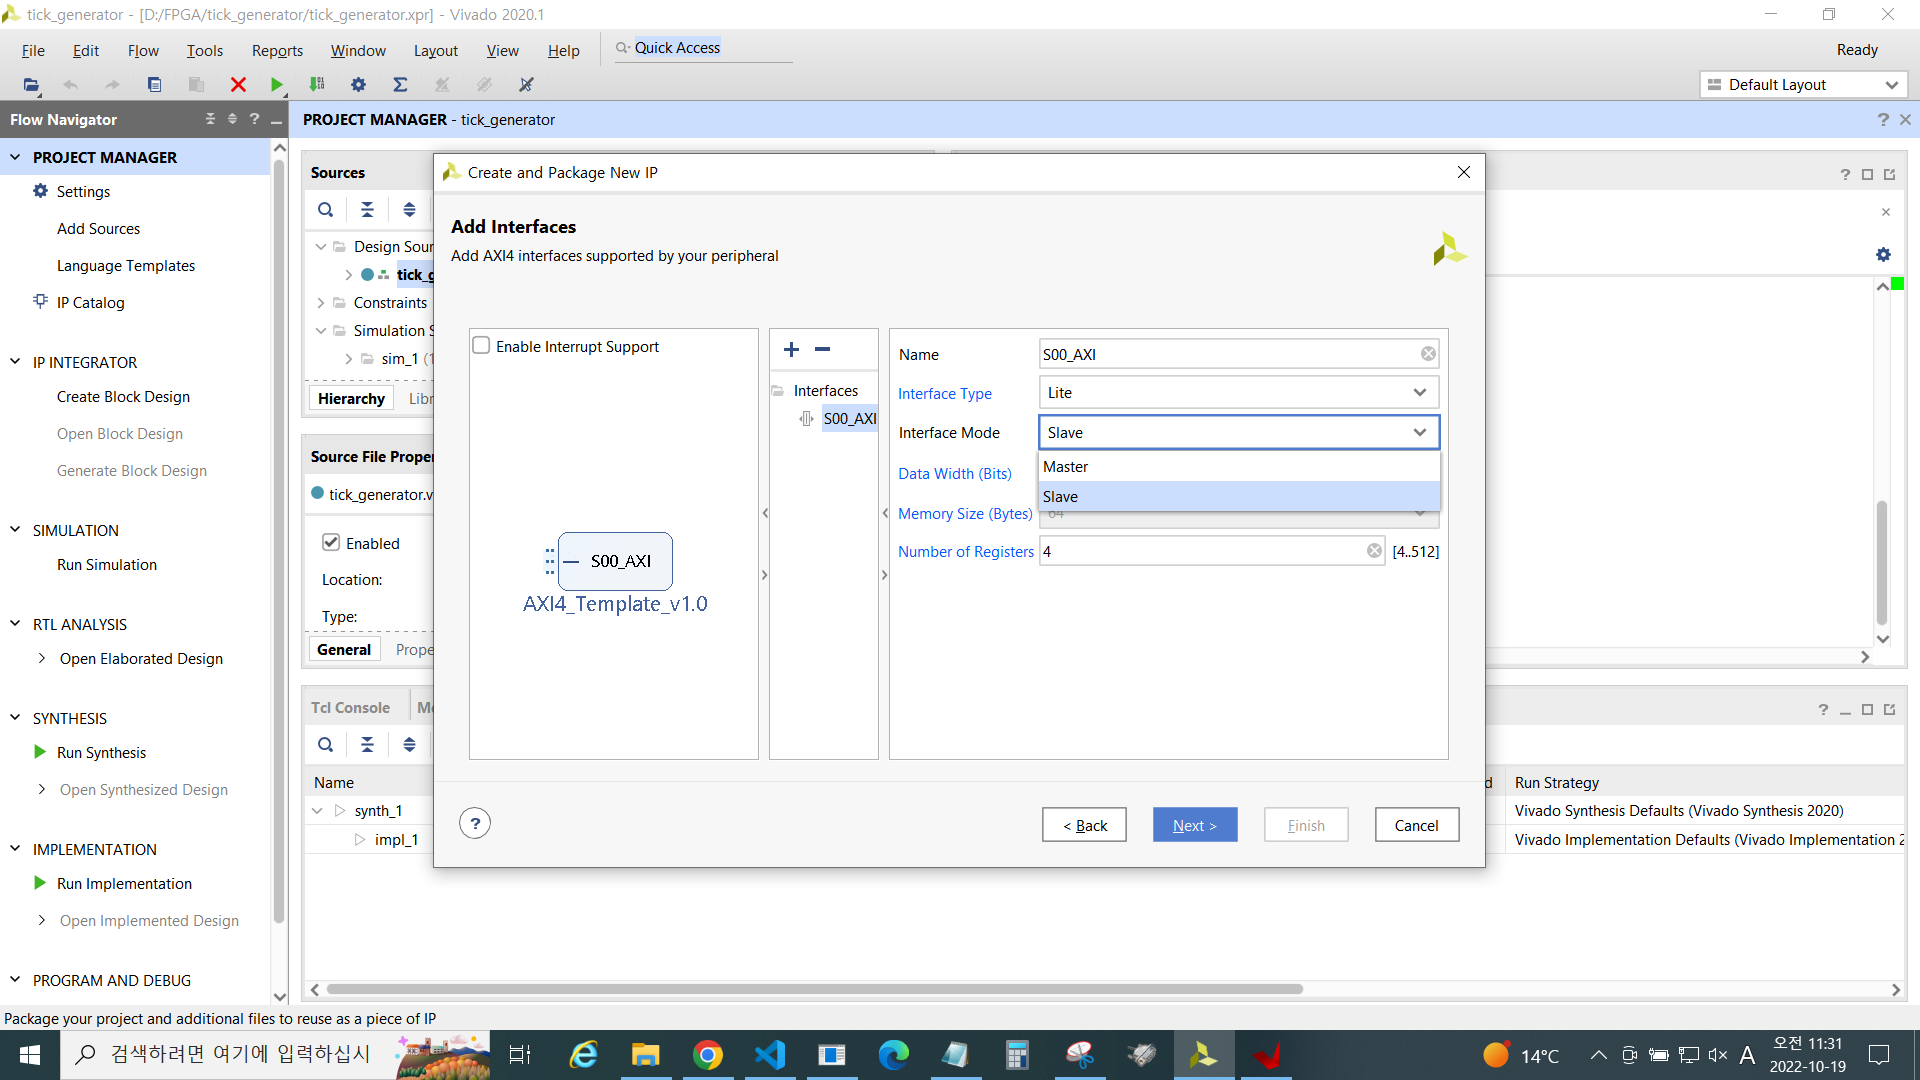Search in the Tcl Console panel

click(x=325, y=744)
